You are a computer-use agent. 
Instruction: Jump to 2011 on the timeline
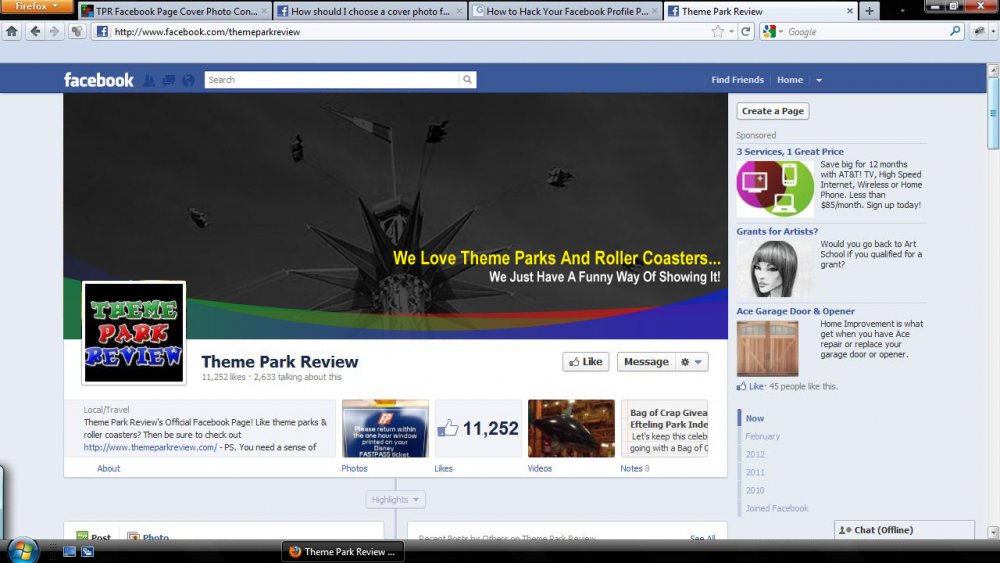(755, 472)
